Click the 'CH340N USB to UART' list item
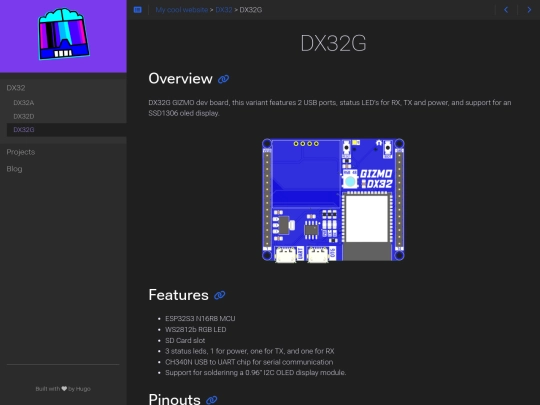 (249, 362)
